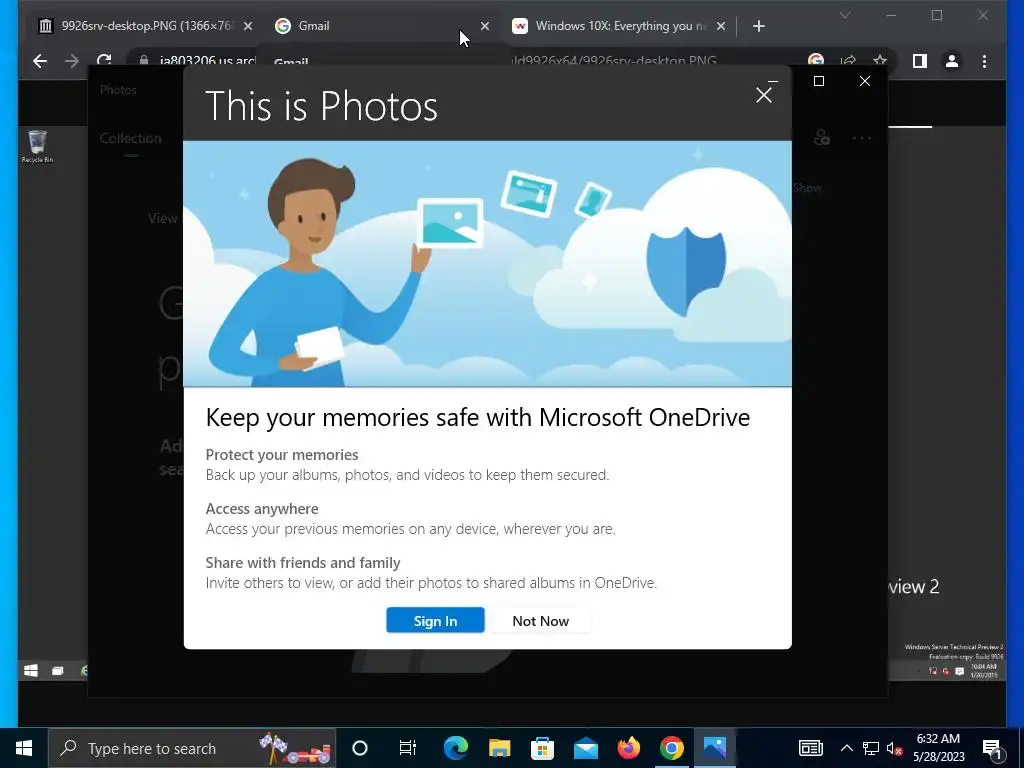The width and height of the screenshot is (1024, 768).
Task: Open Chrome profile menu
Action: click(x=952, y=61)
